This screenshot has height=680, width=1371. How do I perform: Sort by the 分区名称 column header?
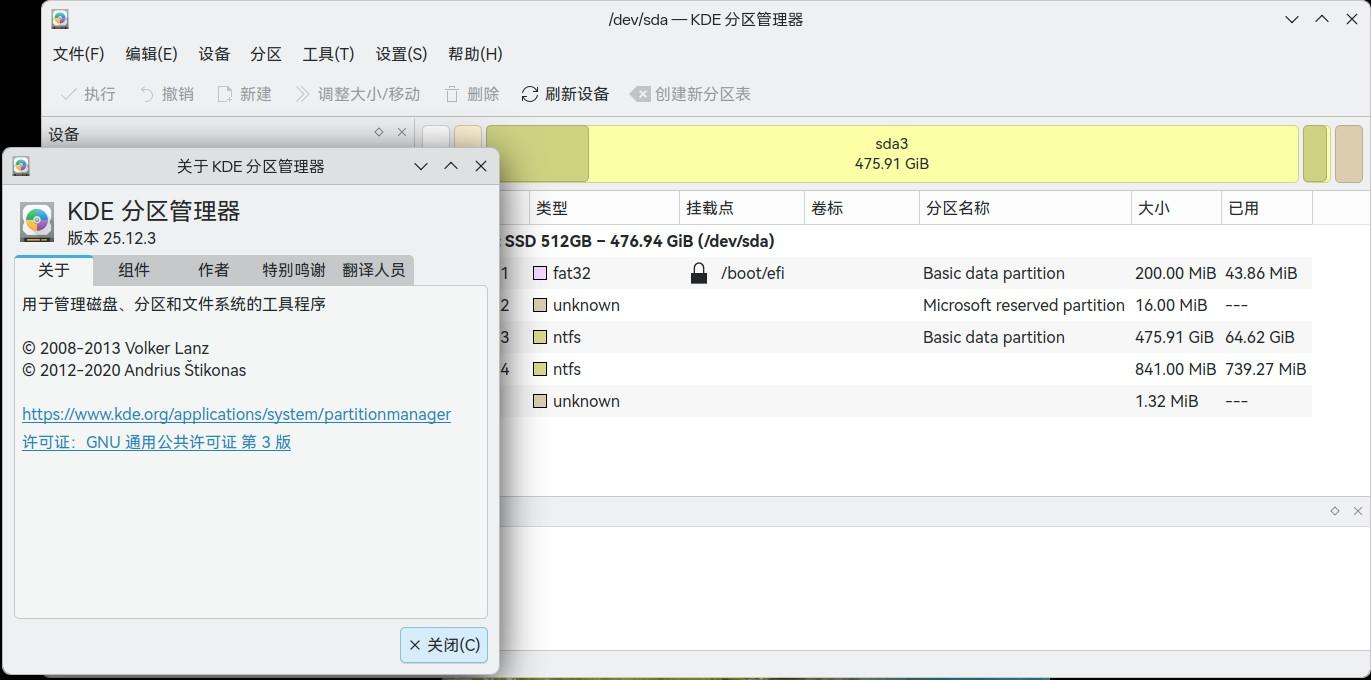[1025, 208]
